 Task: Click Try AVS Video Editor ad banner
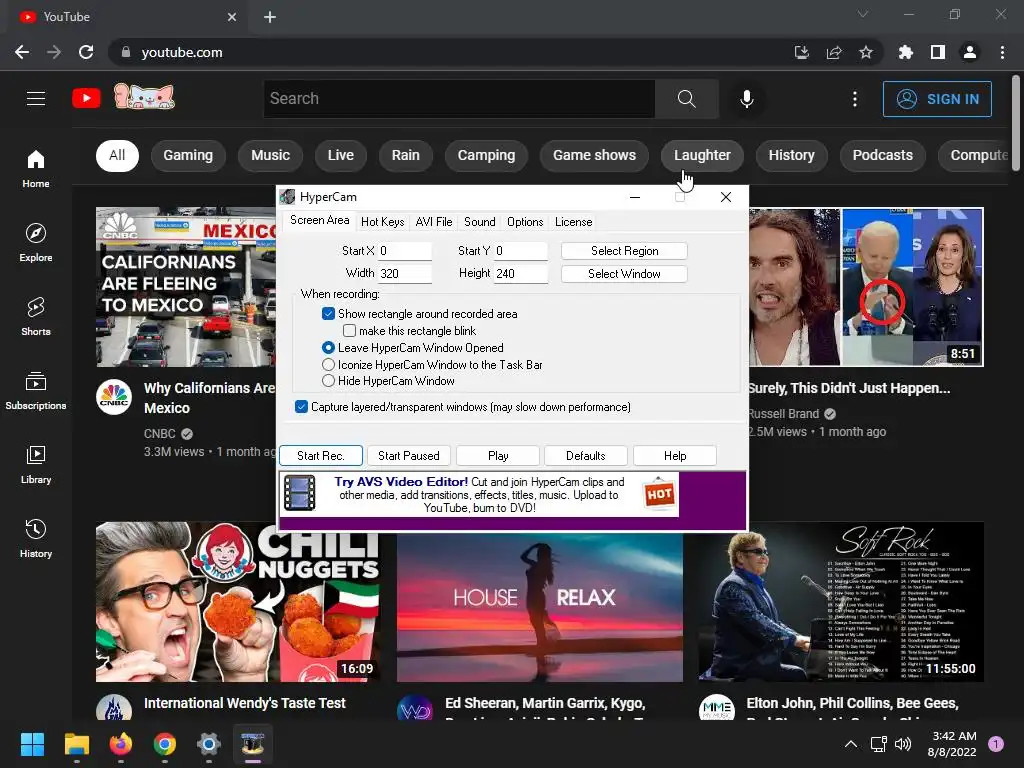click(479, 494)
